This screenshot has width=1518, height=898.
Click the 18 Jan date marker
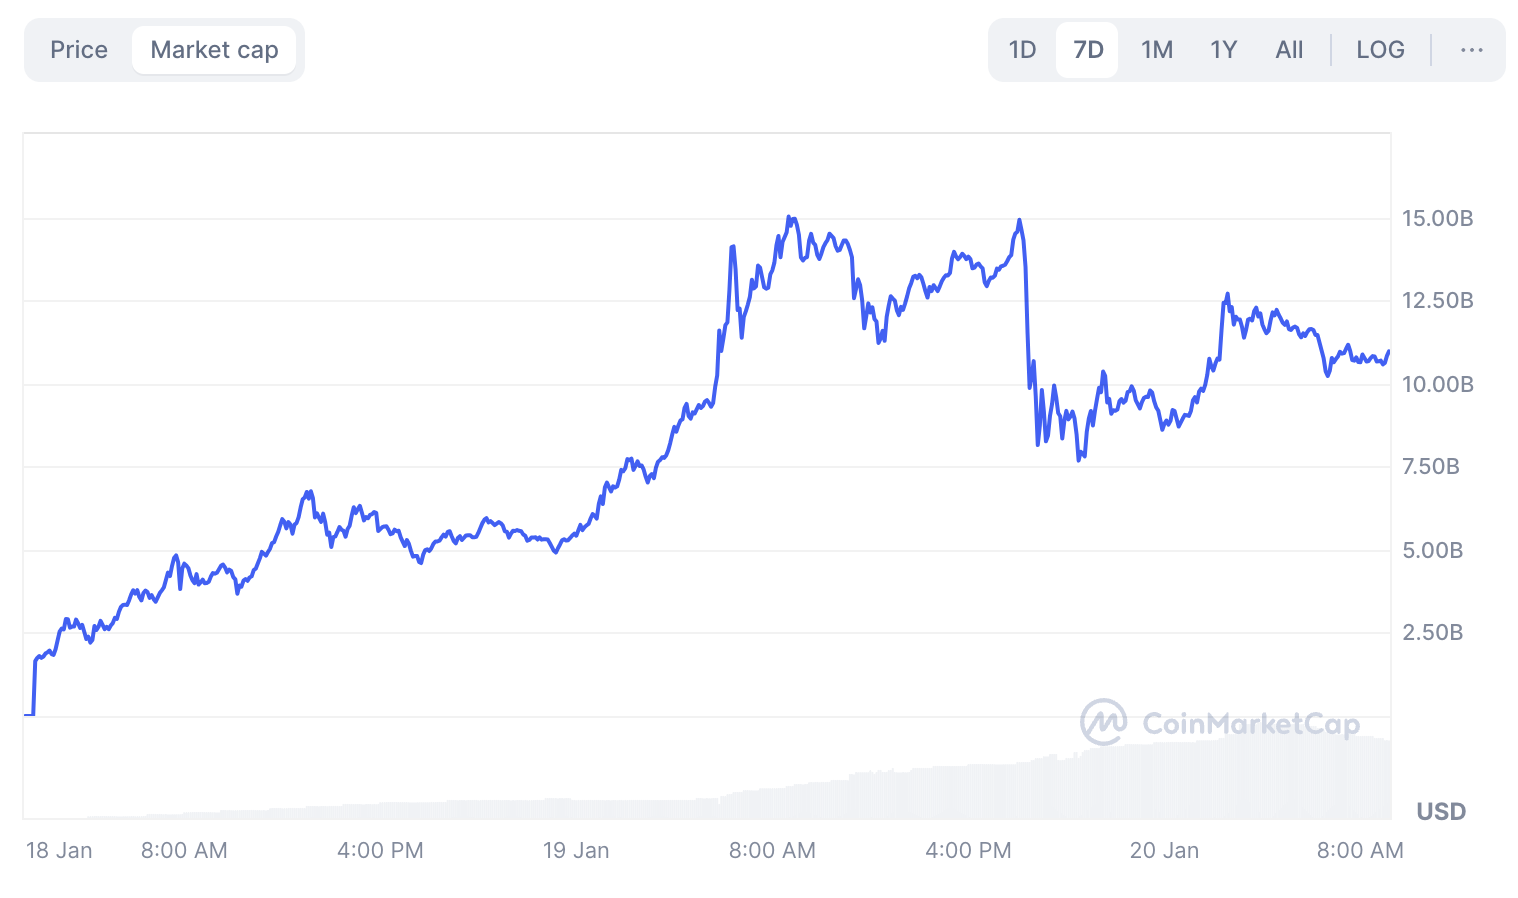(x=59, y=850)
